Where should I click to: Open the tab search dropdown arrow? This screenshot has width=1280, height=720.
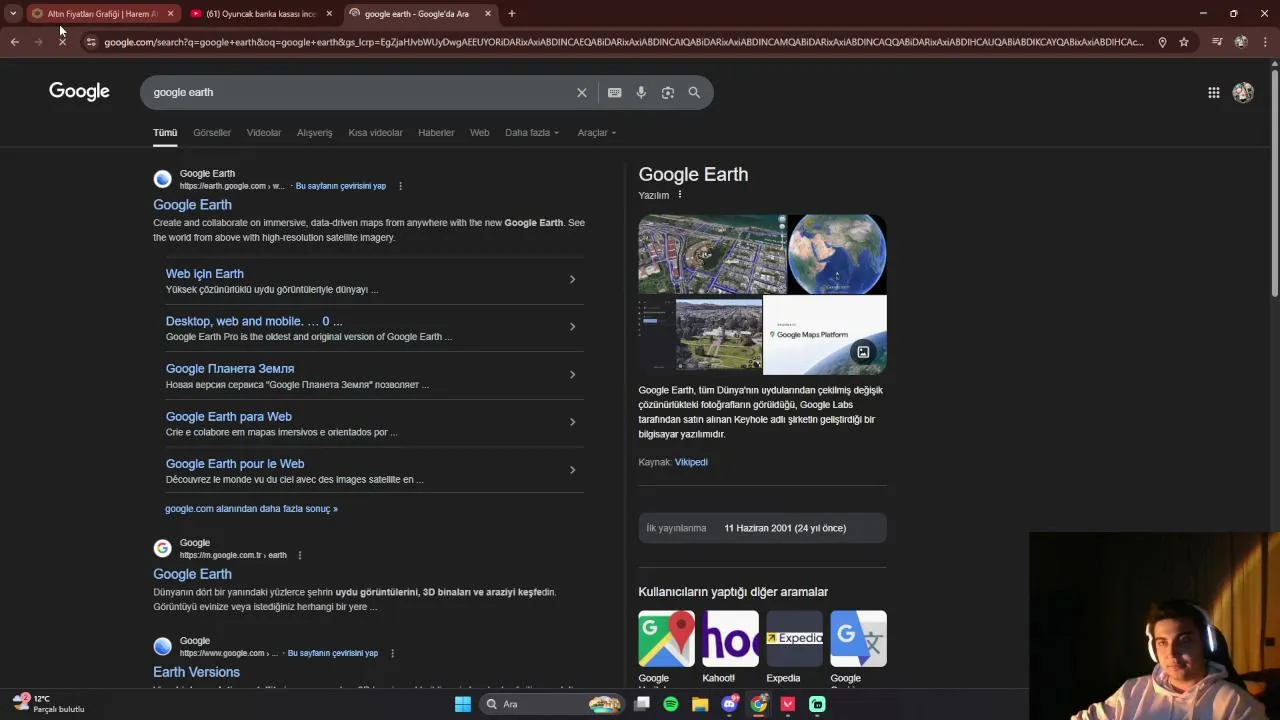13,14
